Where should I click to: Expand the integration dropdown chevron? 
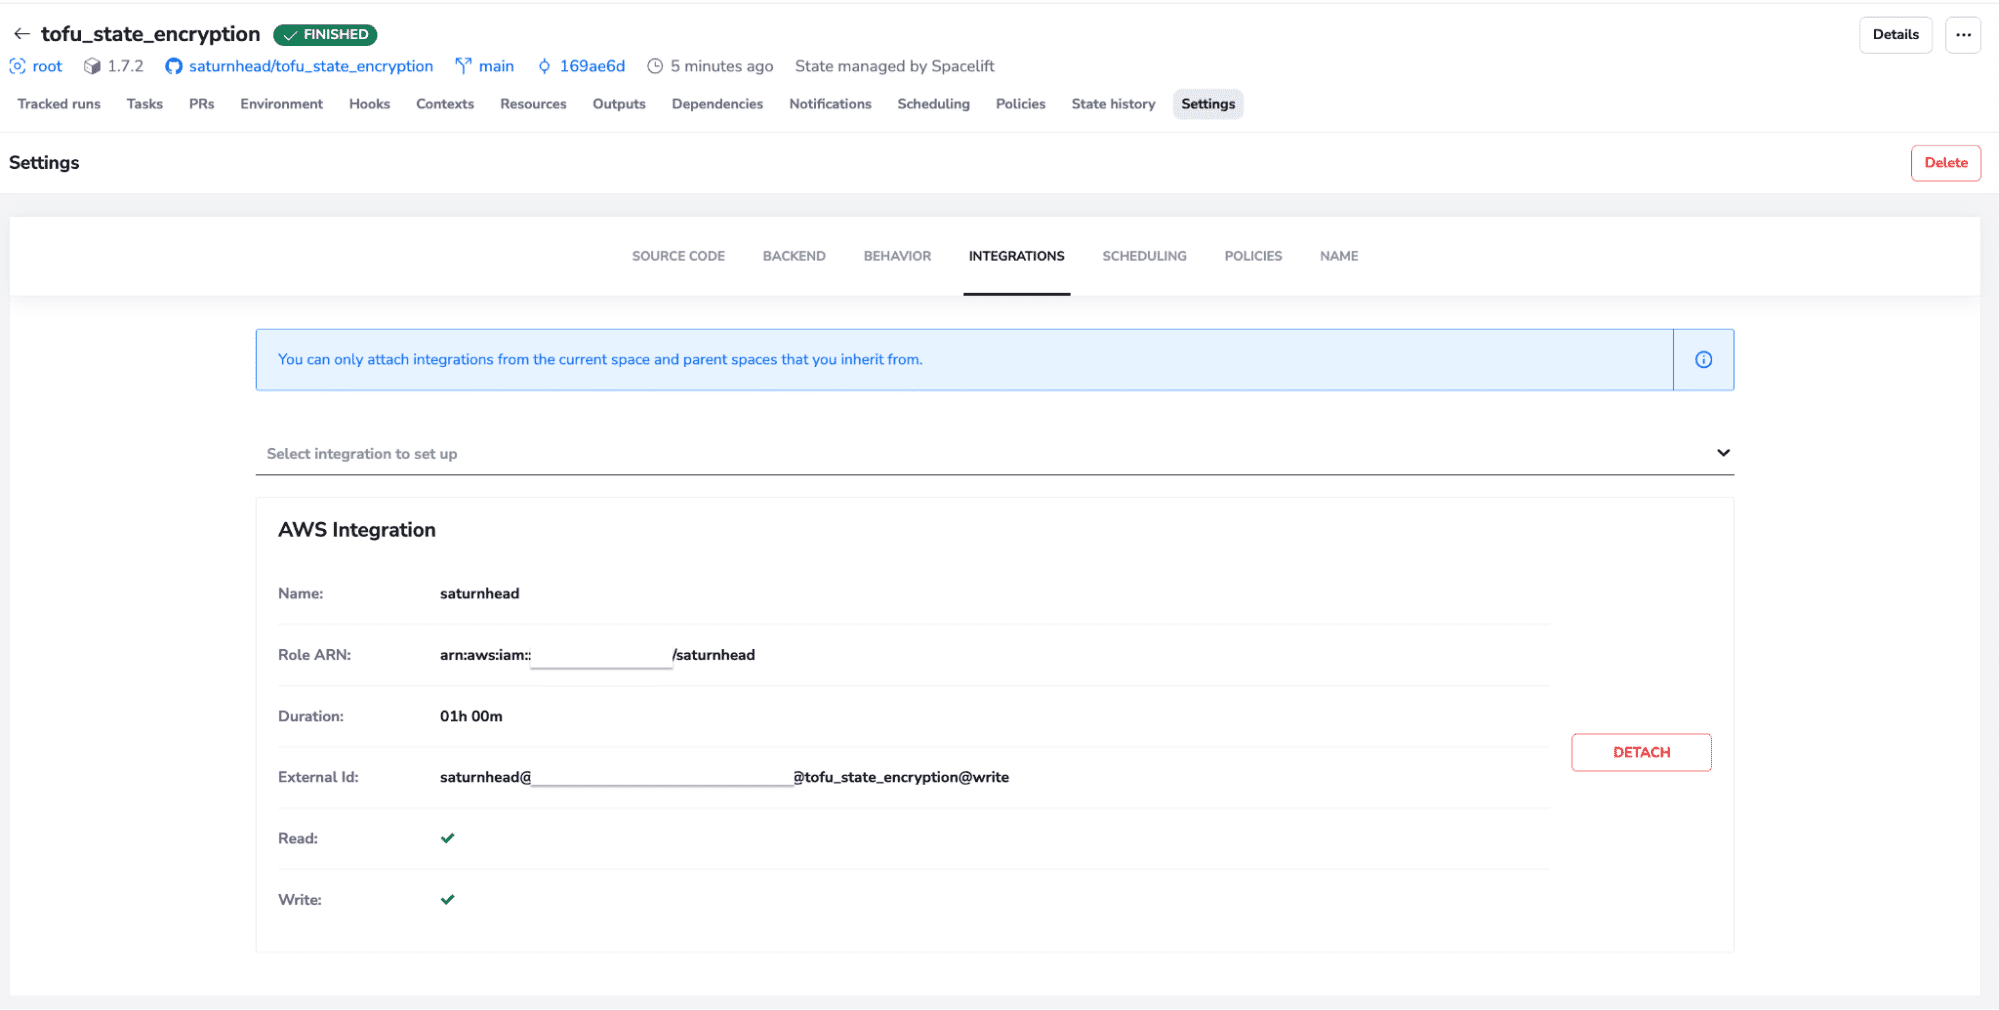click(x=1723, y=453)
